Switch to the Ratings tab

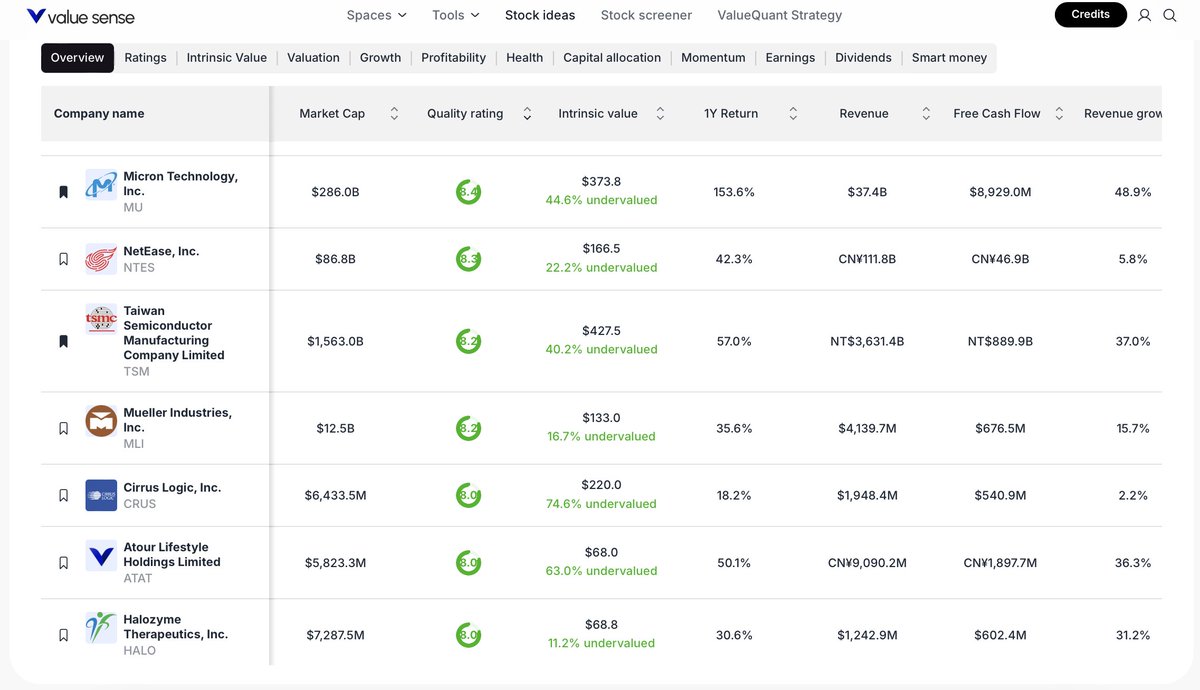(145, 58)
